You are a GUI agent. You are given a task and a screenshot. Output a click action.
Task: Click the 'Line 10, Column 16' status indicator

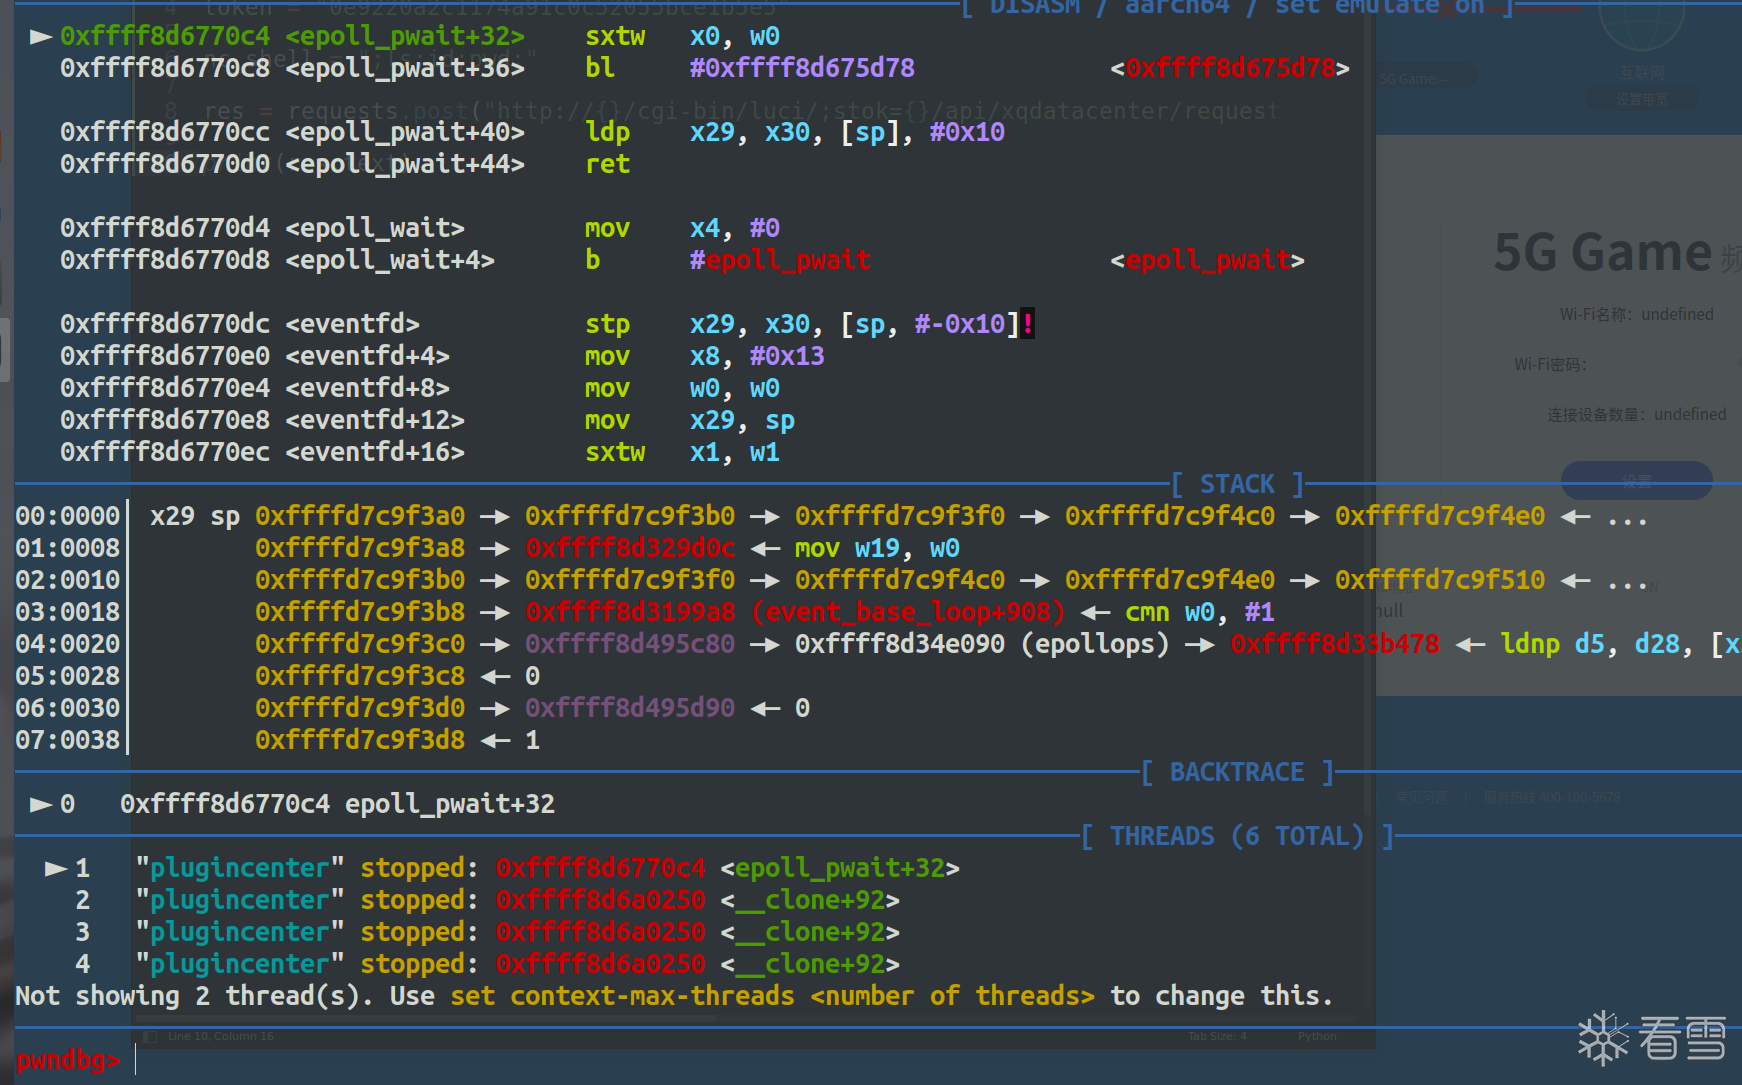pyautogui.click(x=221, y=1036)
